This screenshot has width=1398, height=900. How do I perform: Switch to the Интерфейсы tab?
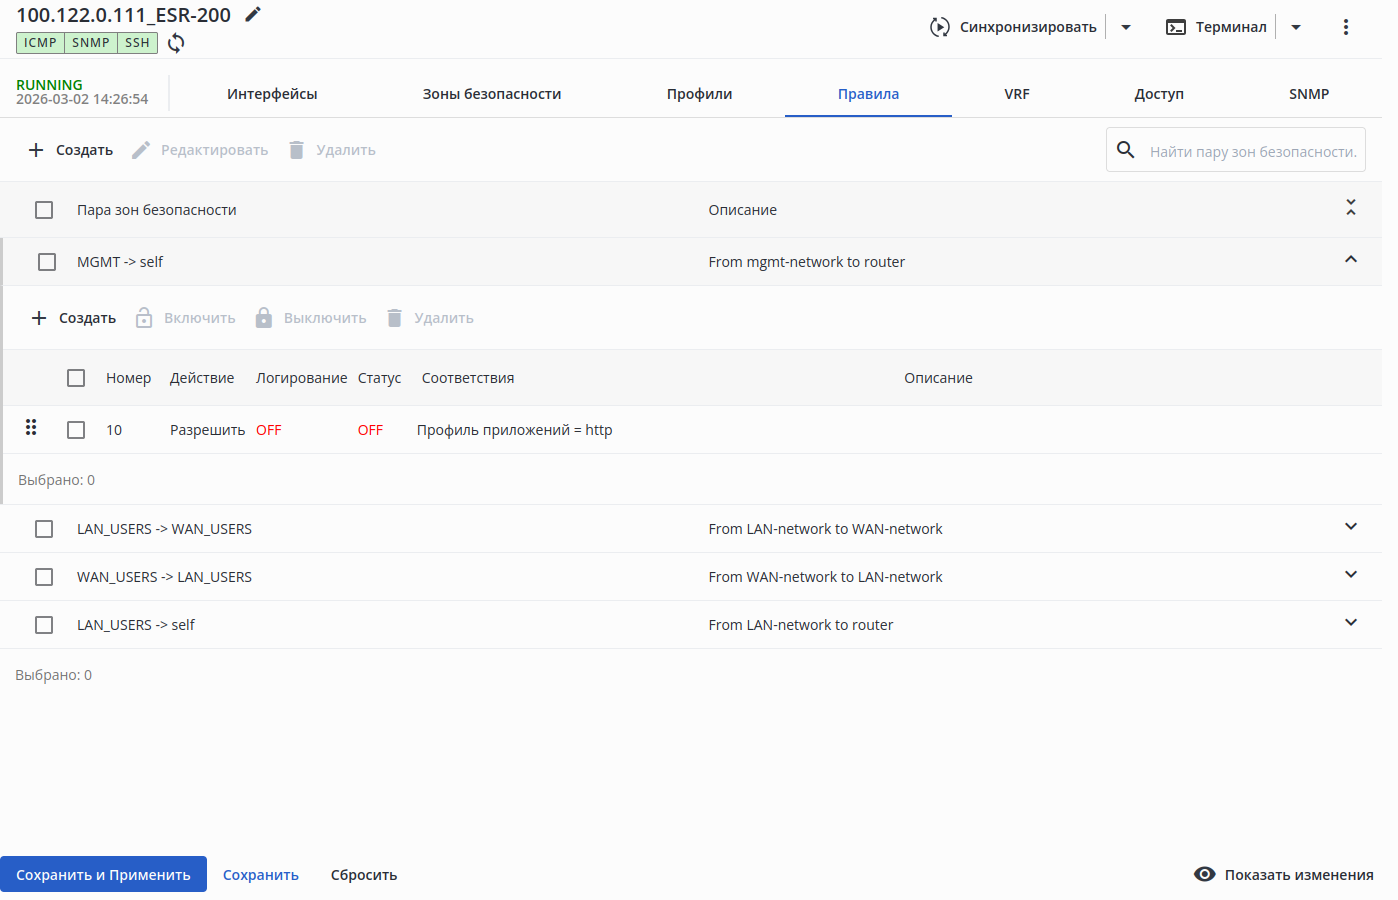[x=272, y=94]
